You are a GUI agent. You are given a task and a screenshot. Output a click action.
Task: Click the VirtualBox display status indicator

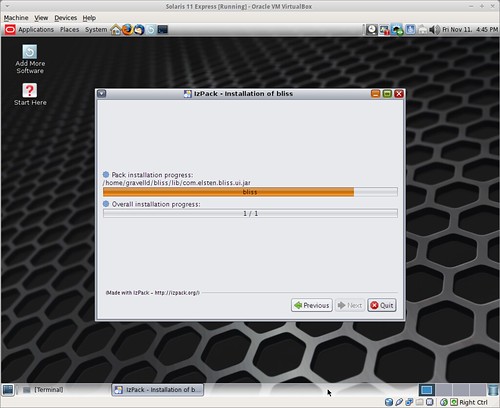point(430,402)
